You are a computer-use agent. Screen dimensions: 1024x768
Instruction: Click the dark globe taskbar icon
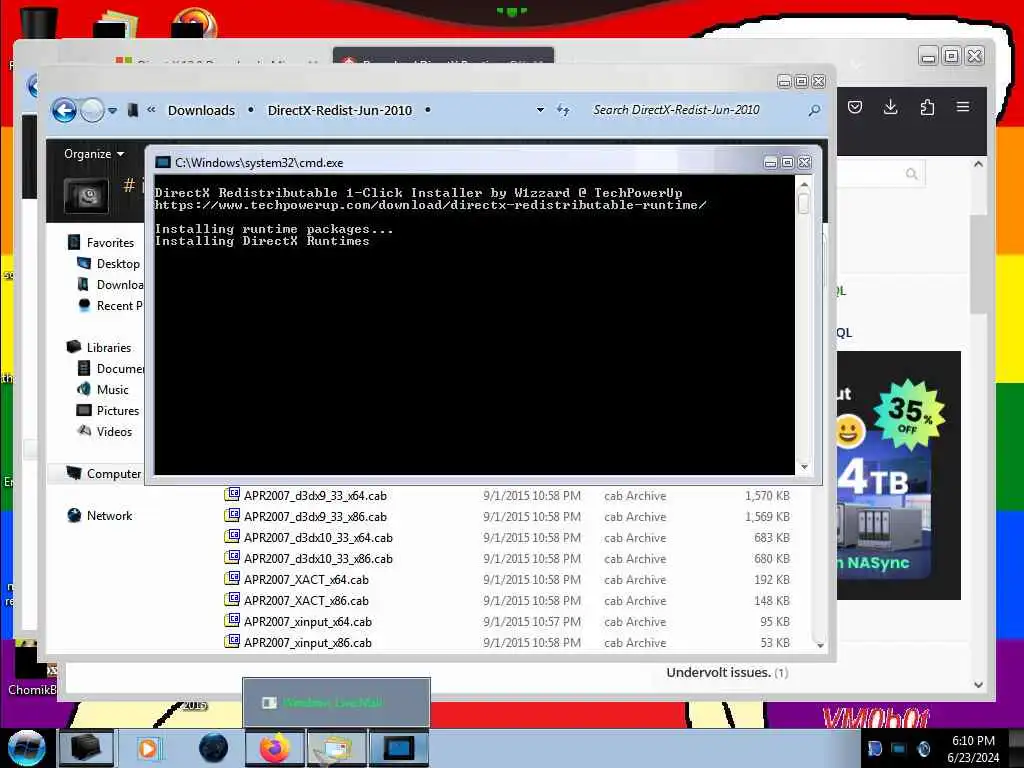pos(213,748)
